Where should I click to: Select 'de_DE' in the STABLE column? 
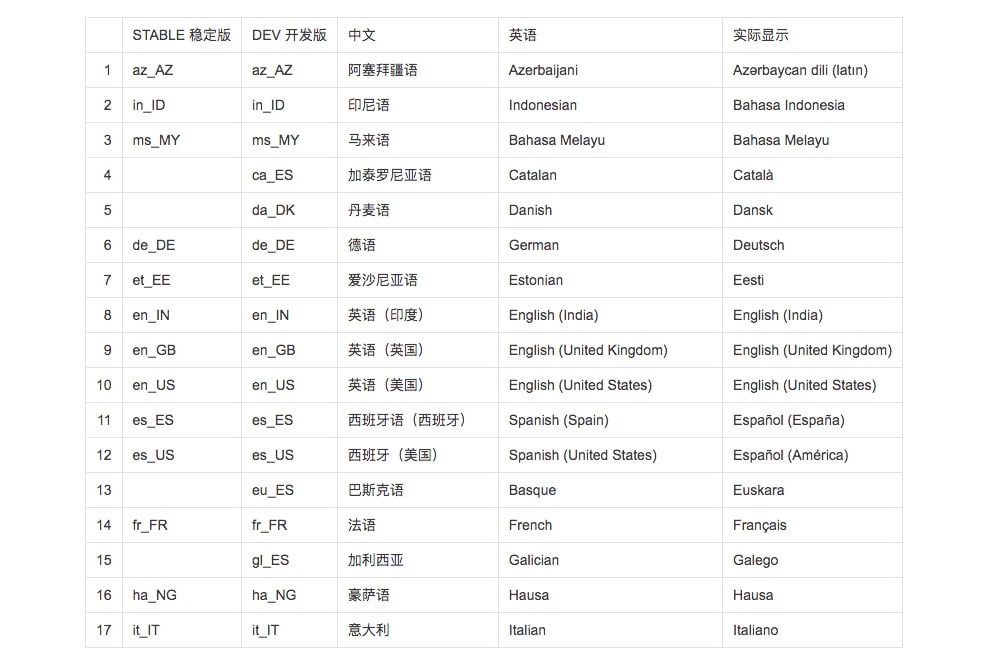pos(182,246)
